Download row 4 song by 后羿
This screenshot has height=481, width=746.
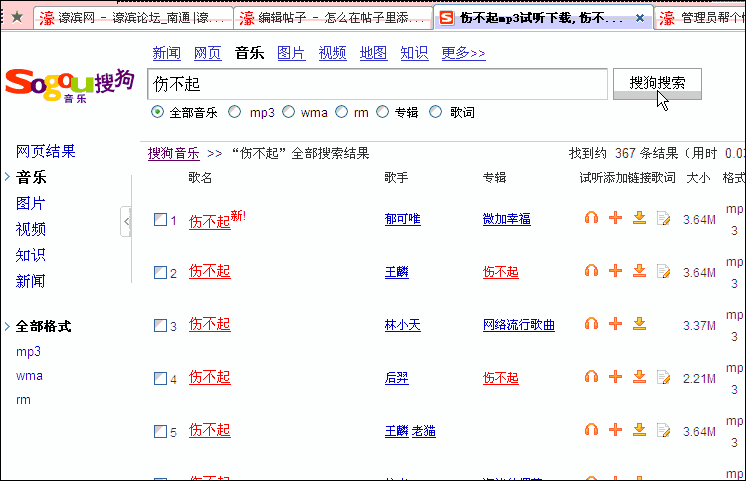tap(639, 377)
